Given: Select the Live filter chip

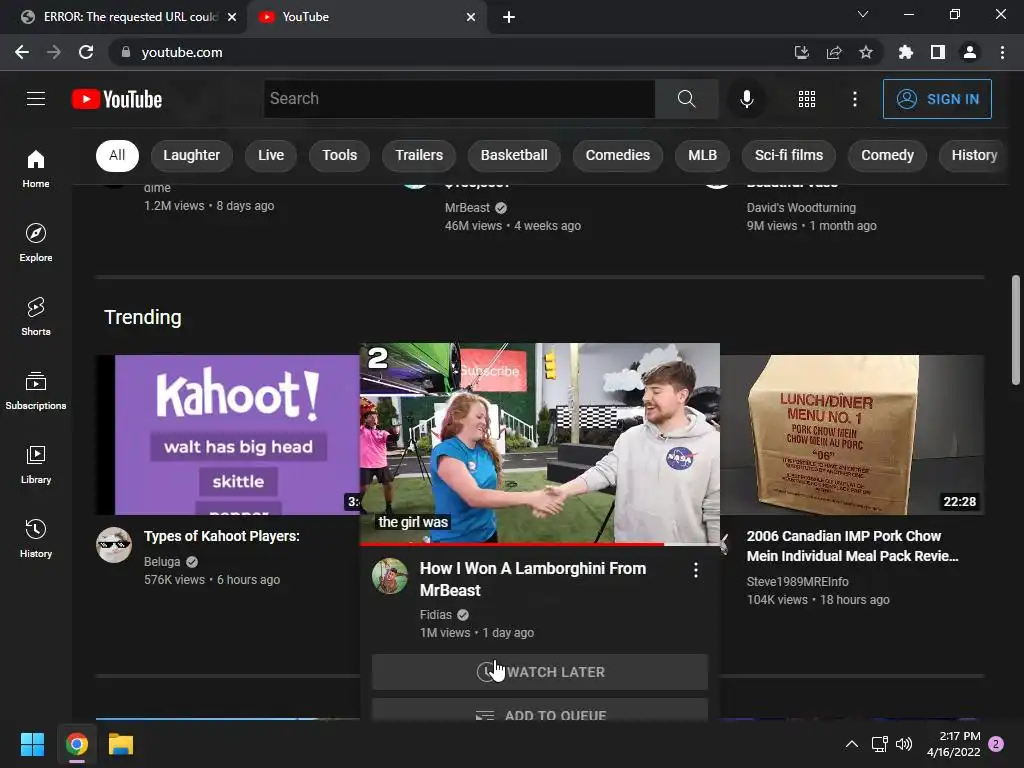Looking at the screenshot, I should (x=270, y=155).
